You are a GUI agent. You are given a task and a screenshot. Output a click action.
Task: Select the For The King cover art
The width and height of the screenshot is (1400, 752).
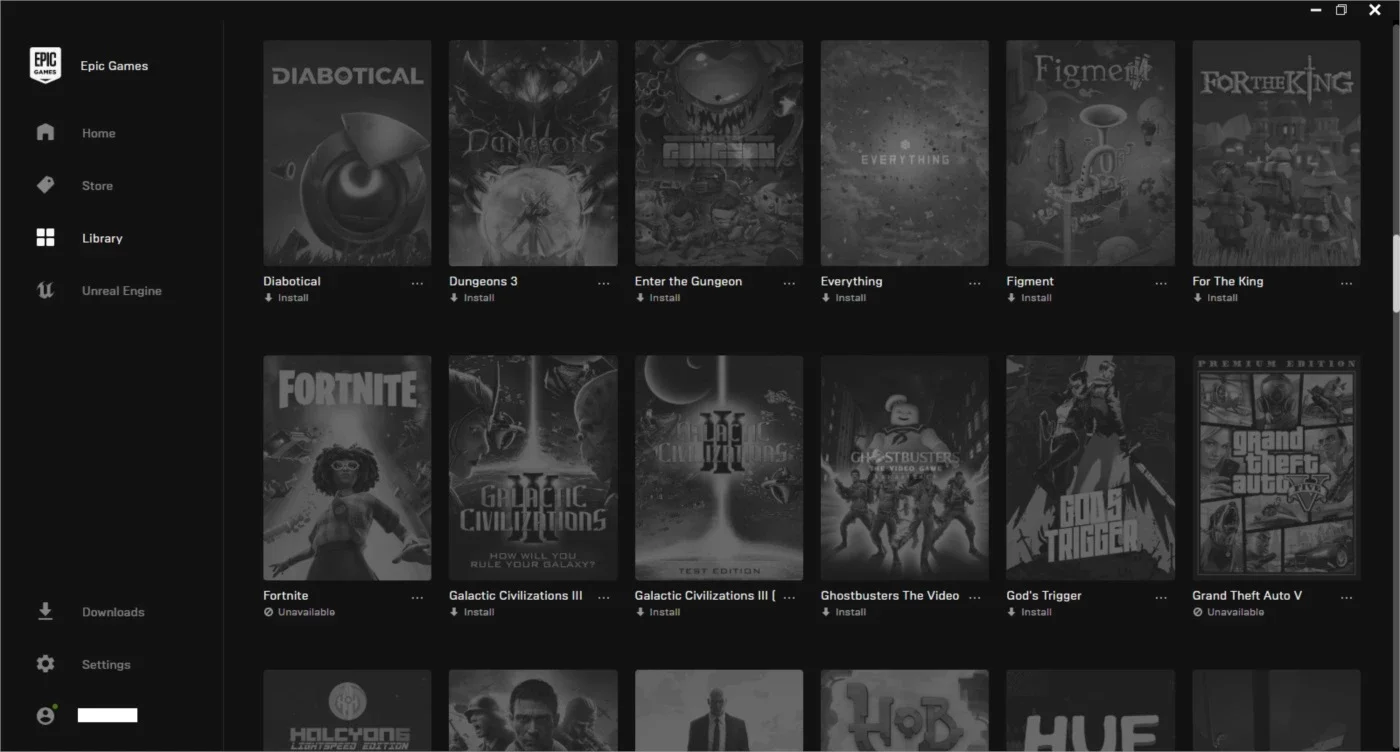pyautogui.click(x=1276, y=153)
